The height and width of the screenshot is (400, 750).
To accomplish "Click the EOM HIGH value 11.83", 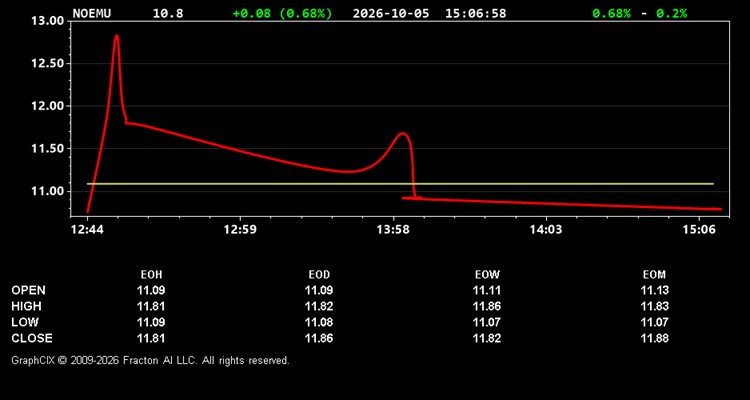I will tap(655, 306).
